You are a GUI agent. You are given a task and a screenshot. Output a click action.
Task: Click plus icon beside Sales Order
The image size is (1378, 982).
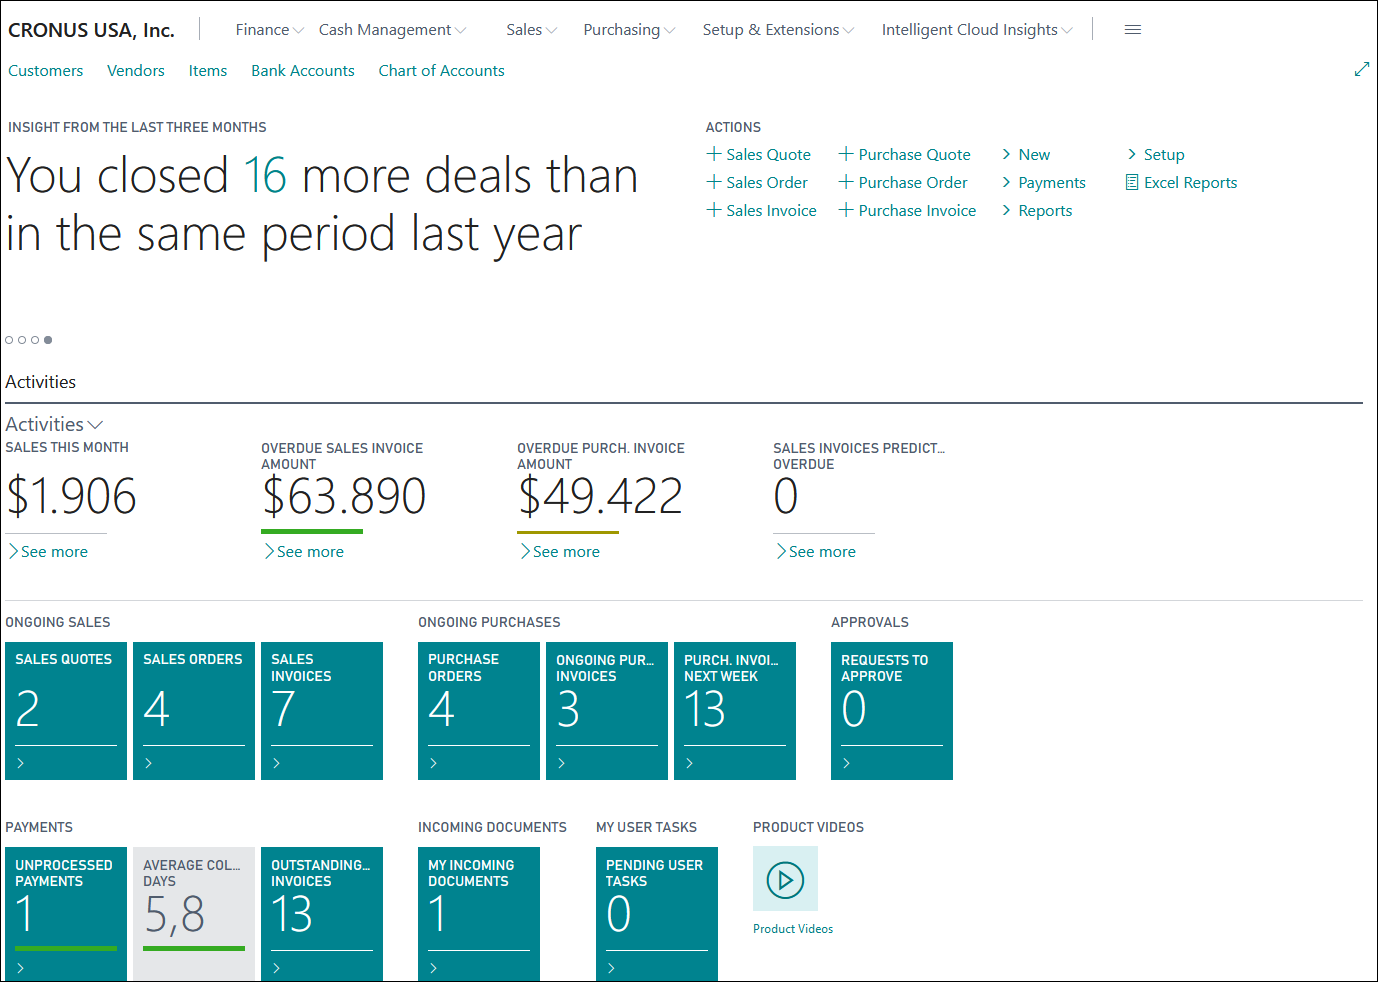click(x=713, y=182)
